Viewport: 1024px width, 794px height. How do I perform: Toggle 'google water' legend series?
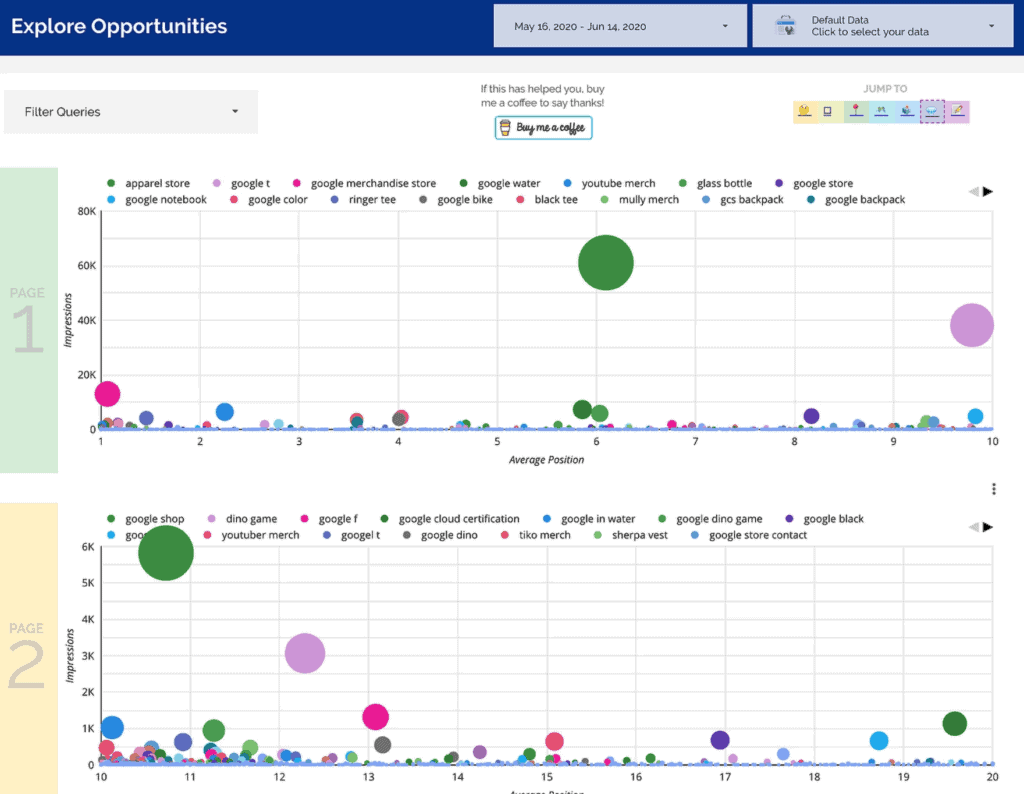(500, 183)
